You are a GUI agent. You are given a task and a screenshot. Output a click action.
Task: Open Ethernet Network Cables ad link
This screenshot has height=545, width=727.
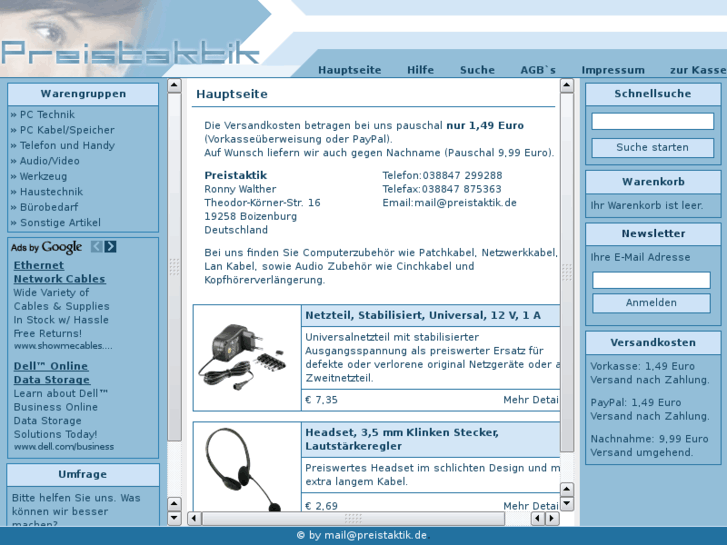[x=59, y=272]
